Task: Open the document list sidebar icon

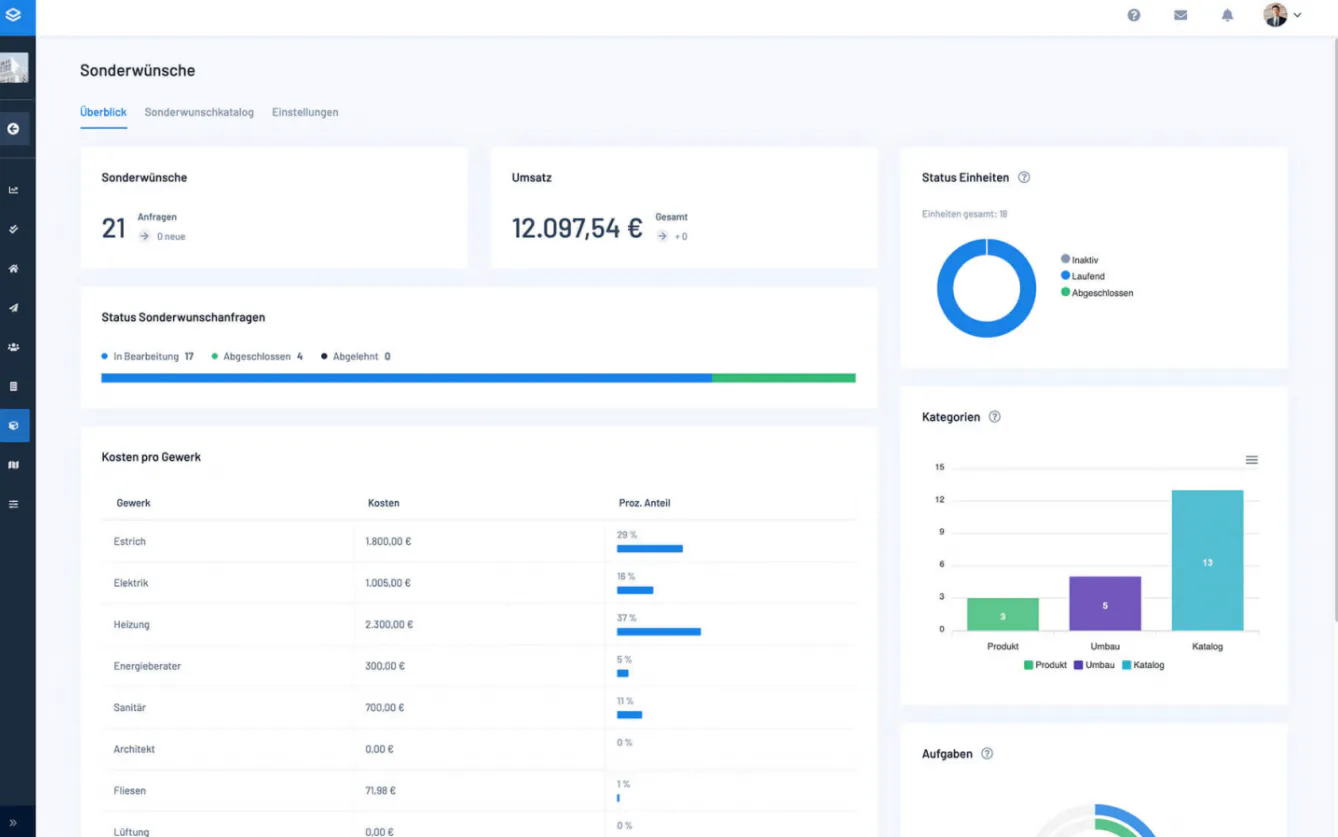Action: pyautogui.click(x=14, y=386)
